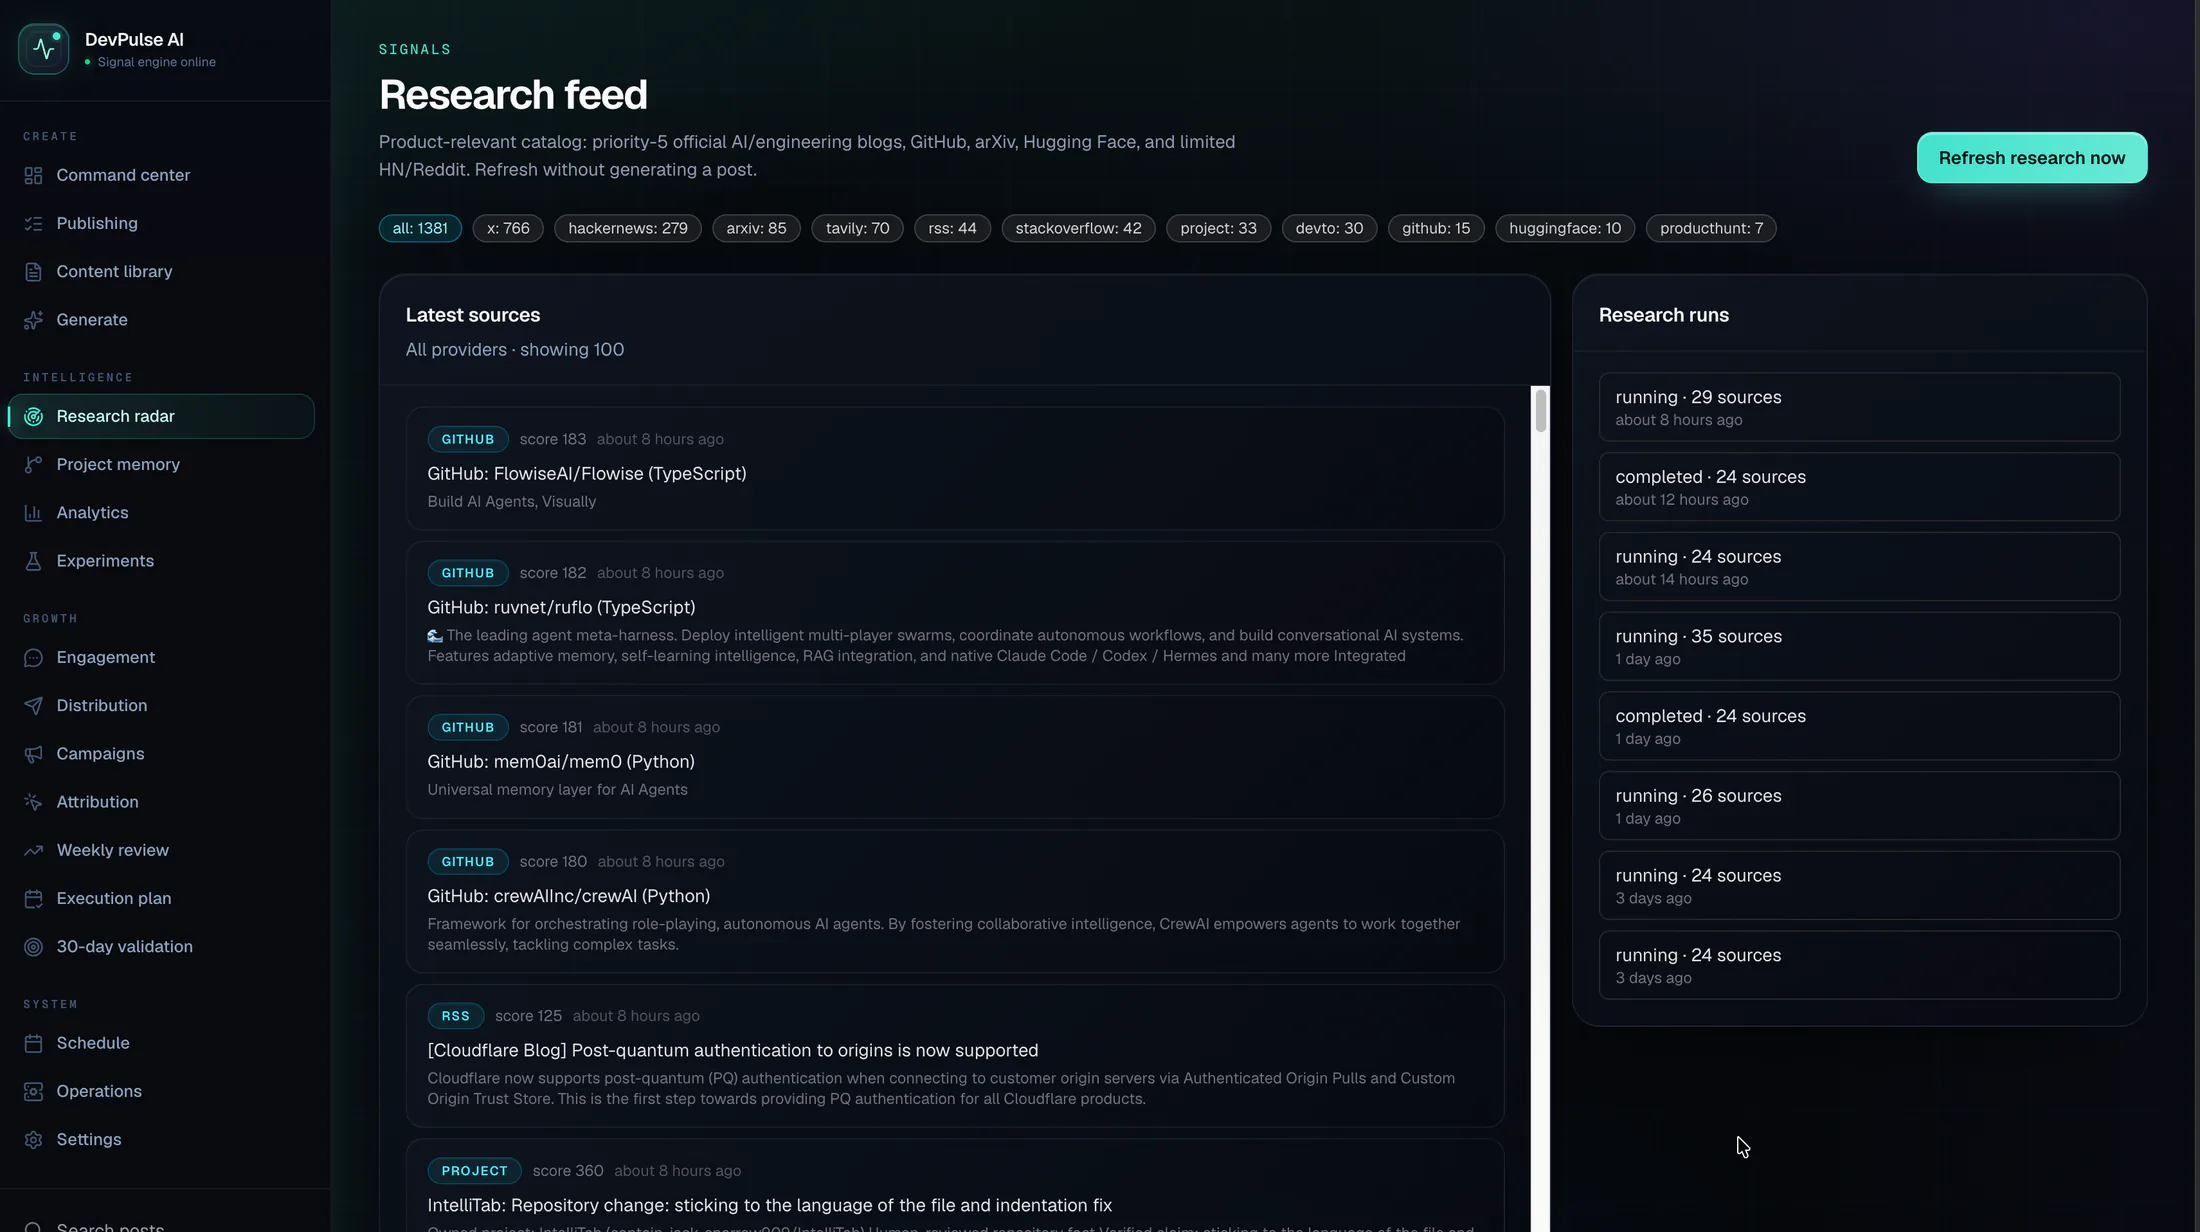Image resolution: width=2200 pixels, height=1232 pixels.
Task: Open the running · 29 sources run
Action: click(x=1859, y=407)
